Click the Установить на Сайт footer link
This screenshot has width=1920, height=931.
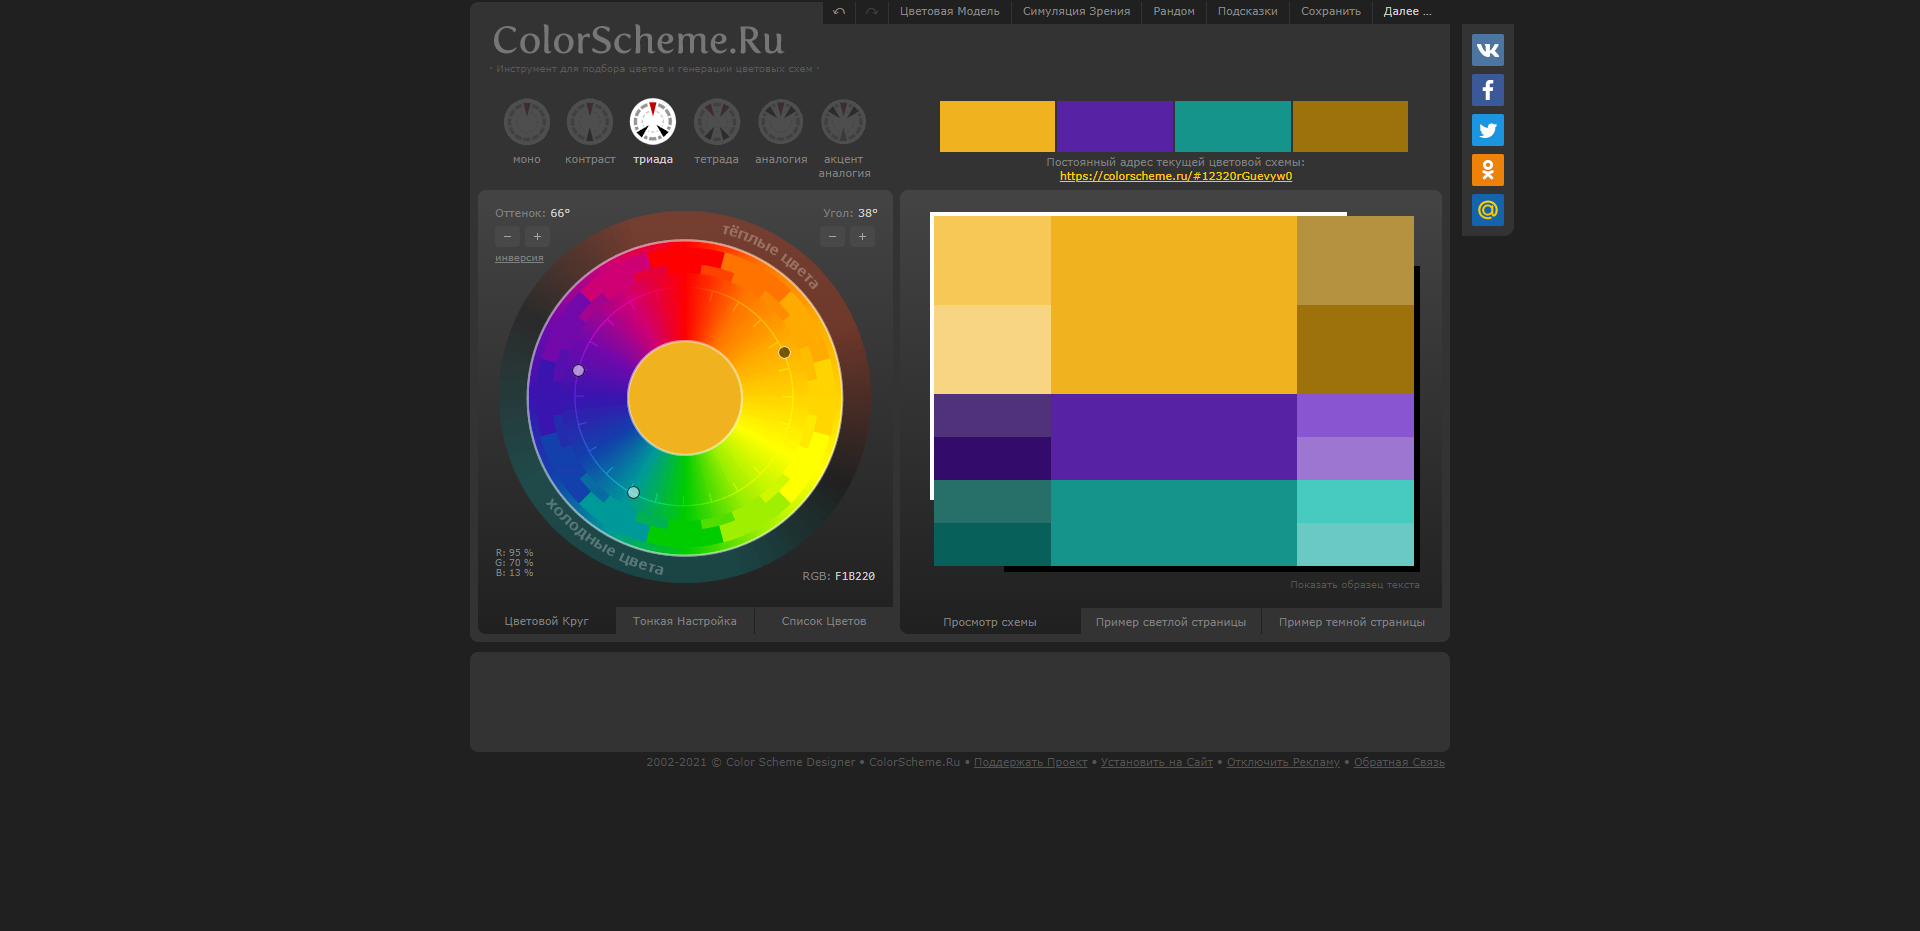1157,762
